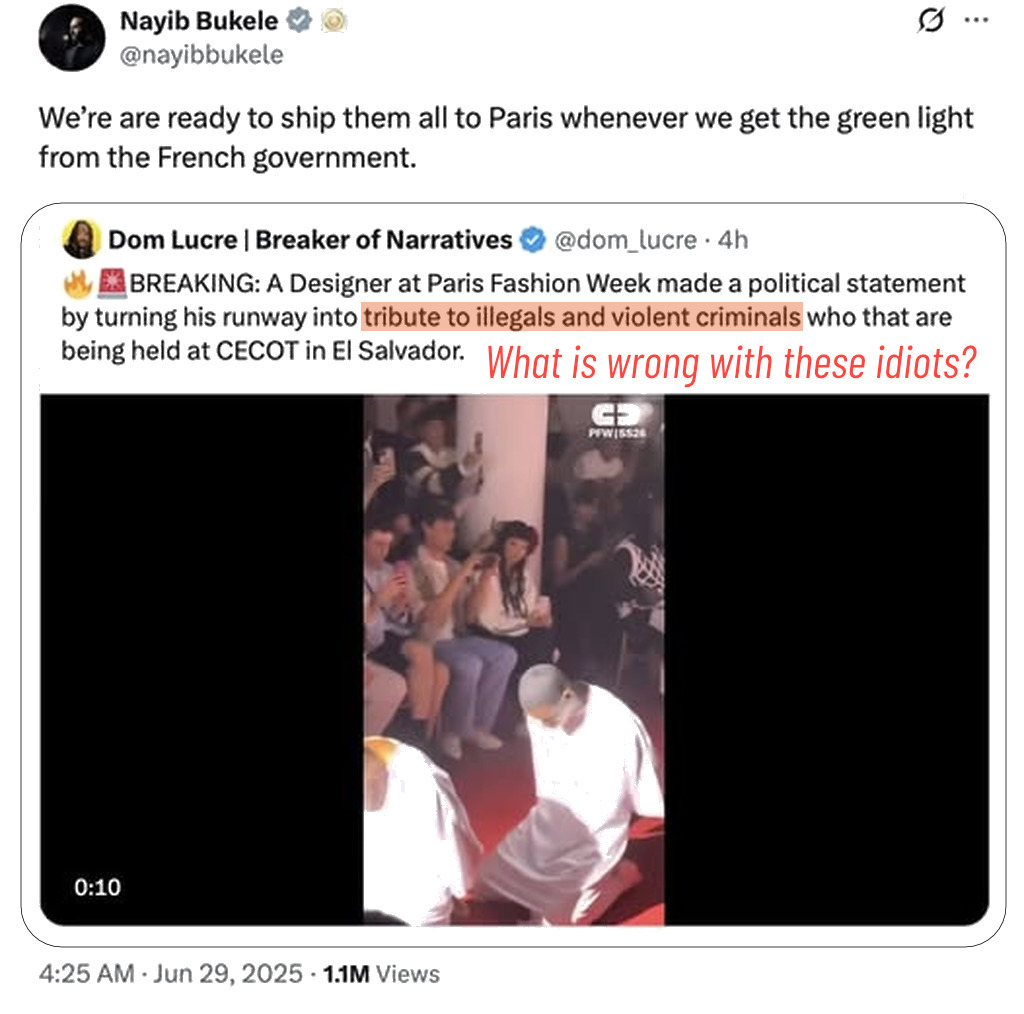Click the red siren emoji before BREAKING

(112, 284)
